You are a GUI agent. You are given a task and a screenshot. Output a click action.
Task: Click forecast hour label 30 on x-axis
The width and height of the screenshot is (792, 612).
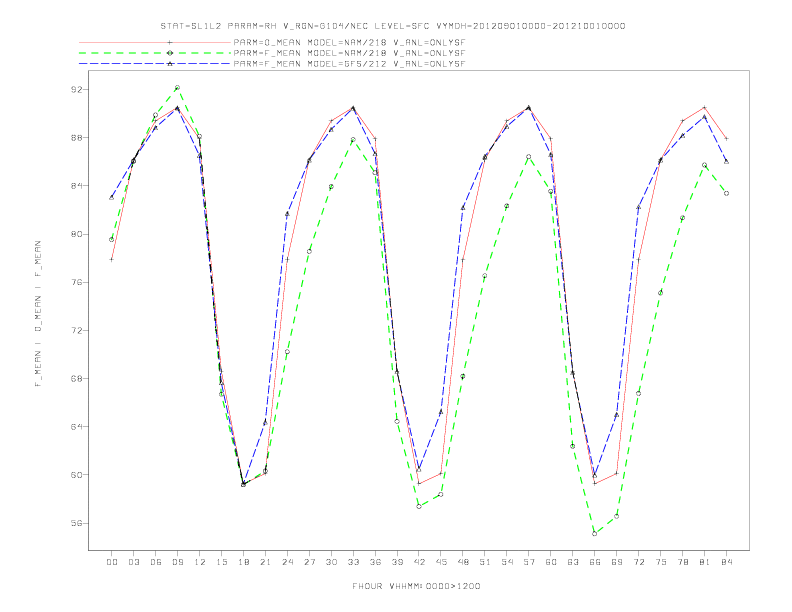(331, 562)
